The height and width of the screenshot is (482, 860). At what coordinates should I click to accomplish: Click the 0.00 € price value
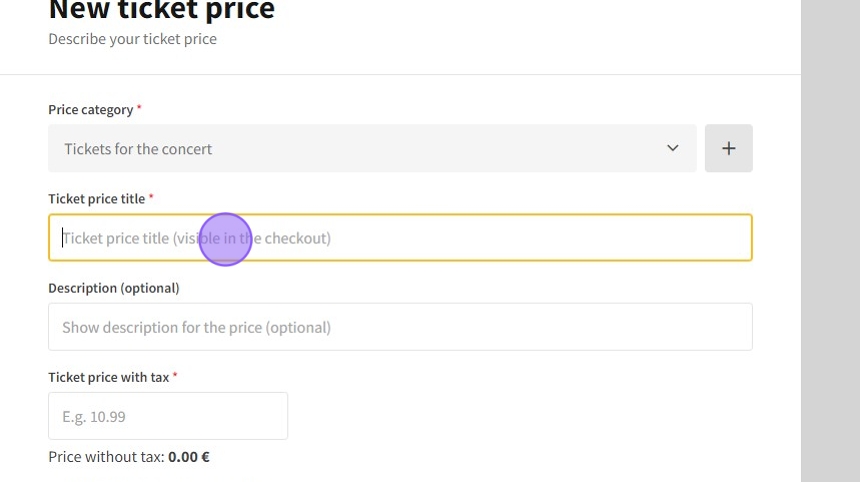189,457
